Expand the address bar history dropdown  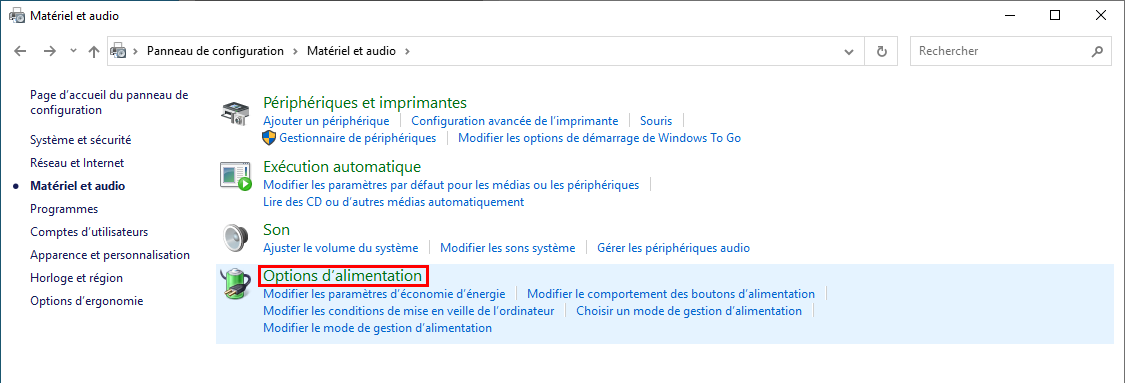pos(849,52)
